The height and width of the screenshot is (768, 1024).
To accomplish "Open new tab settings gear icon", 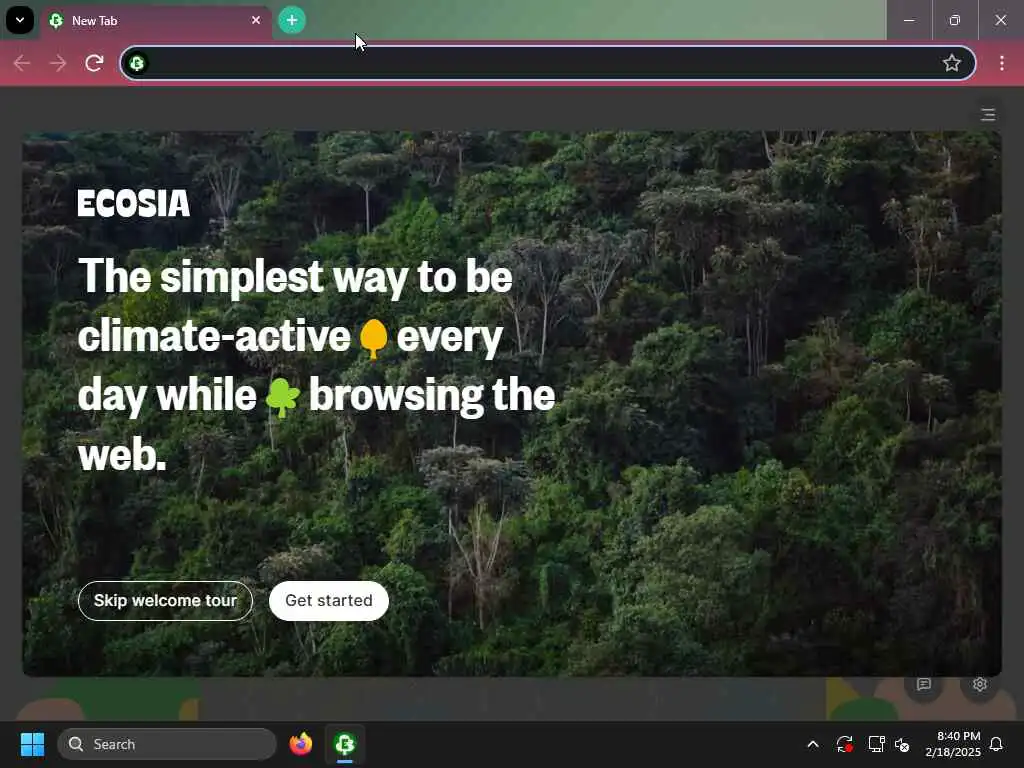I will (979, 684).
